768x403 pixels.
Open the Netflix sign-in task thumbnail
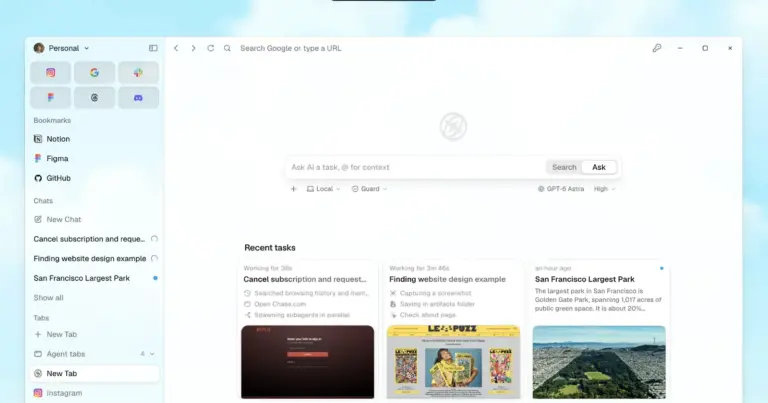point(308,361)
